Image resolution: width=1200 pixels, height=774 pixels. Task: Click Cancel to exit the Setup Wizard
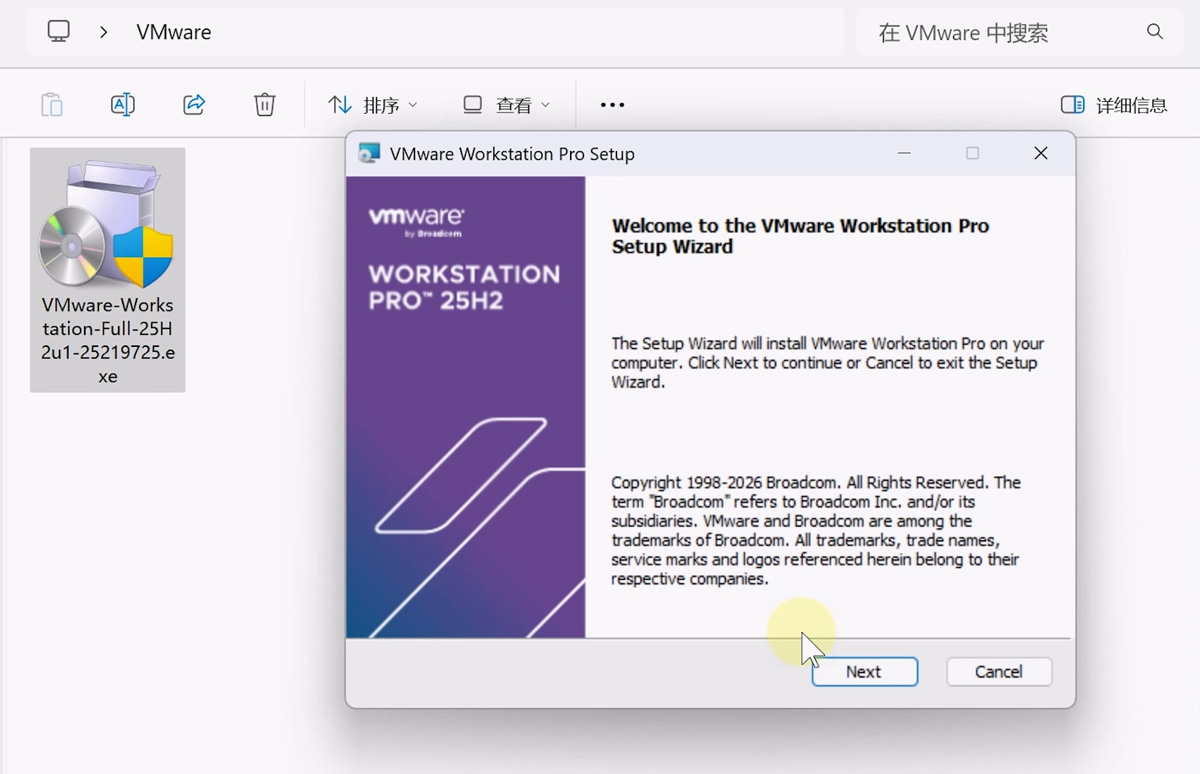tap(998, 672)
